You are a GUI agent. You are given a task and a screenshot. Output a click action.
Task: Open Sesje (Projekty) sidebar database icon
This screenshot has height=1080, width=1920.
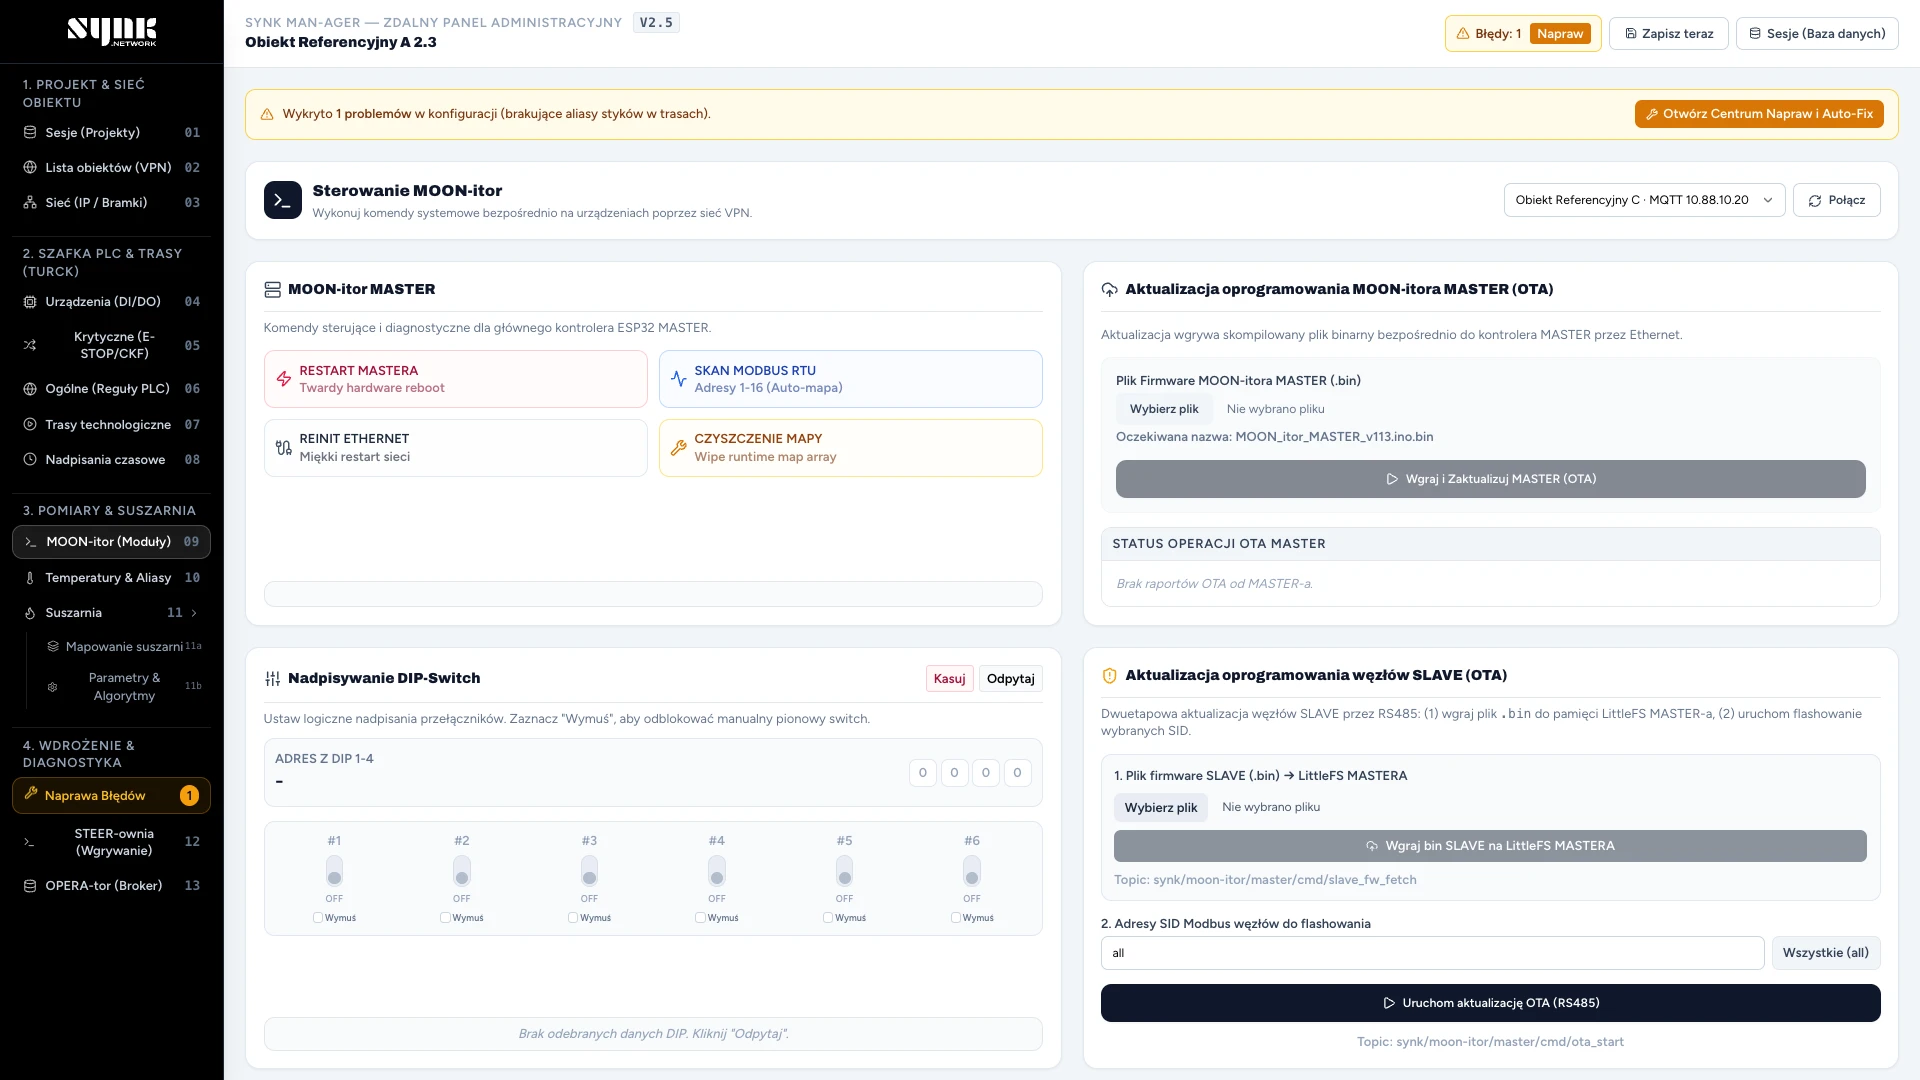tap(30, 133)
